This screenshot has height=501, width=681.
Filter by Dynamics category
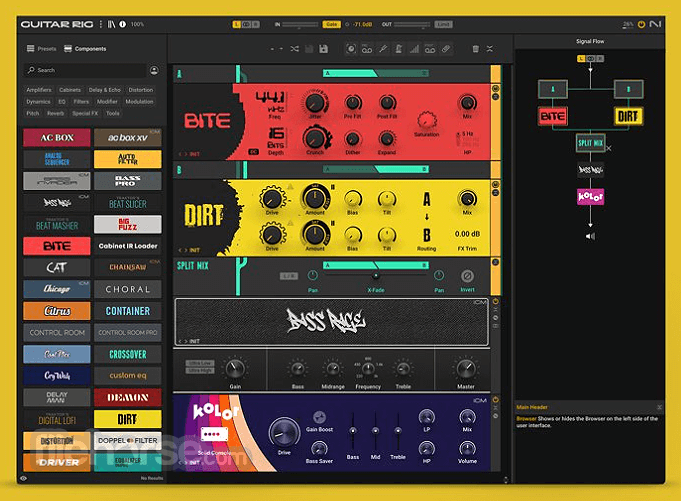click(38, 102)
